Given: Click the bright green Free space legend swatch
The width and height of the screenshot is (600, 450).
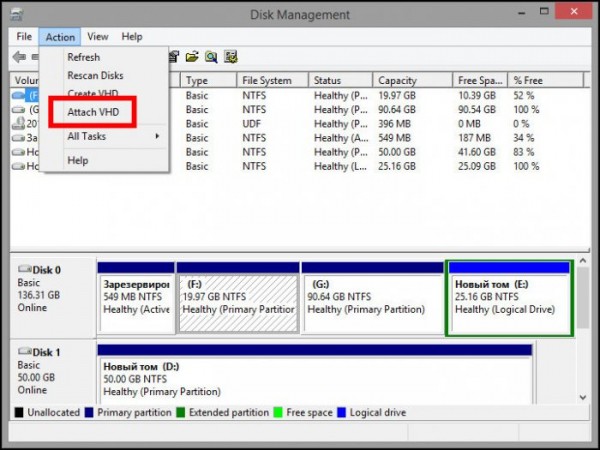Looking at the screenshot, I should click(278, 412).
